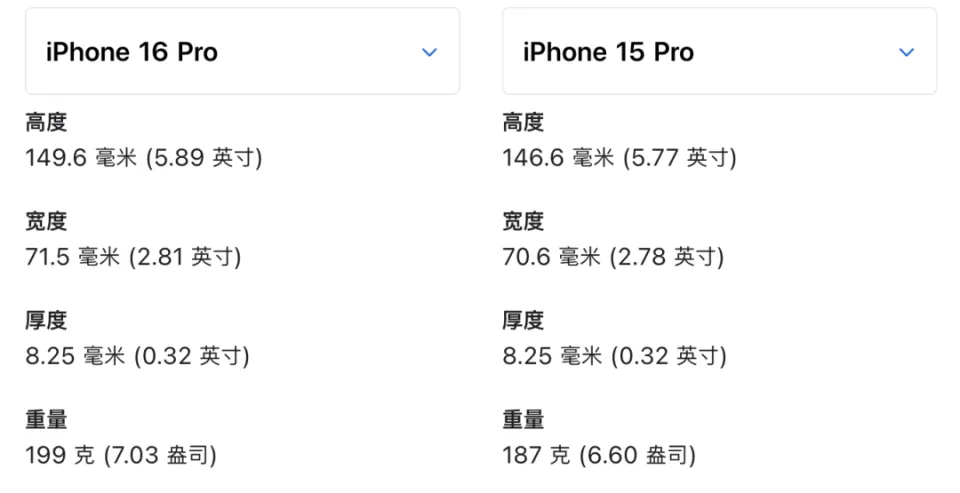Click the 高度 heading under iPhone 15 Pro
Viewport: 960px width, 493px height.
[x=523, y=123]
